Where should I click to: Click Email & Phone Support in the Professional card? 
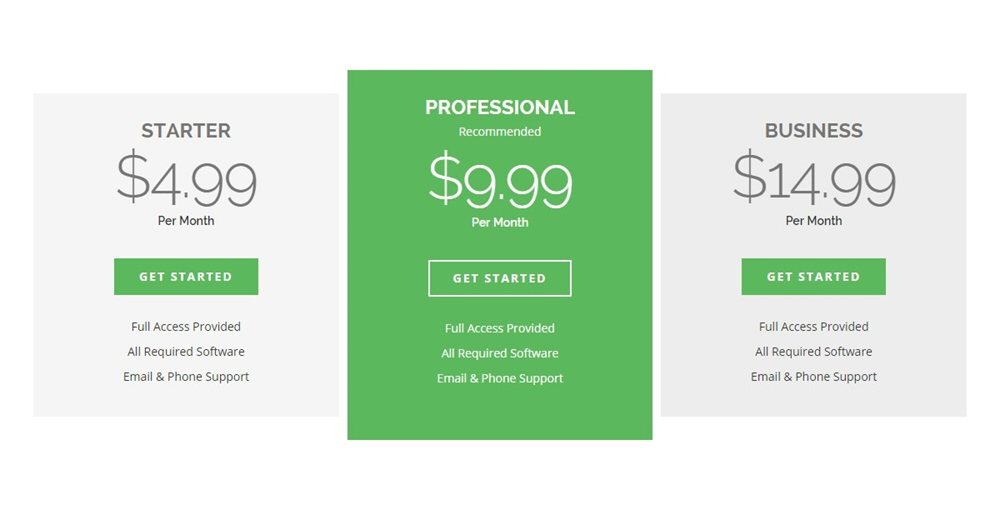[500, 379]
